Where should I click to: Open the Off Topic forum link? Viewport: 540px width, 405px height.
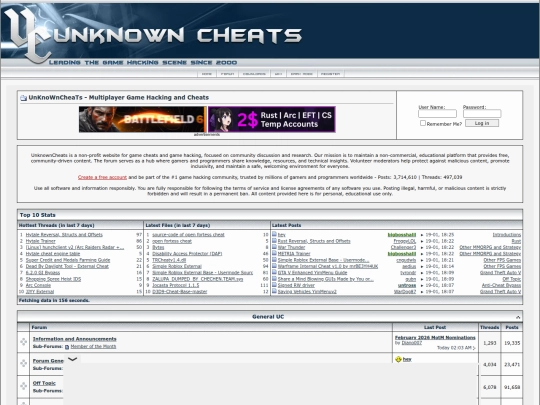pyautogui.click(x=44, y=383)
